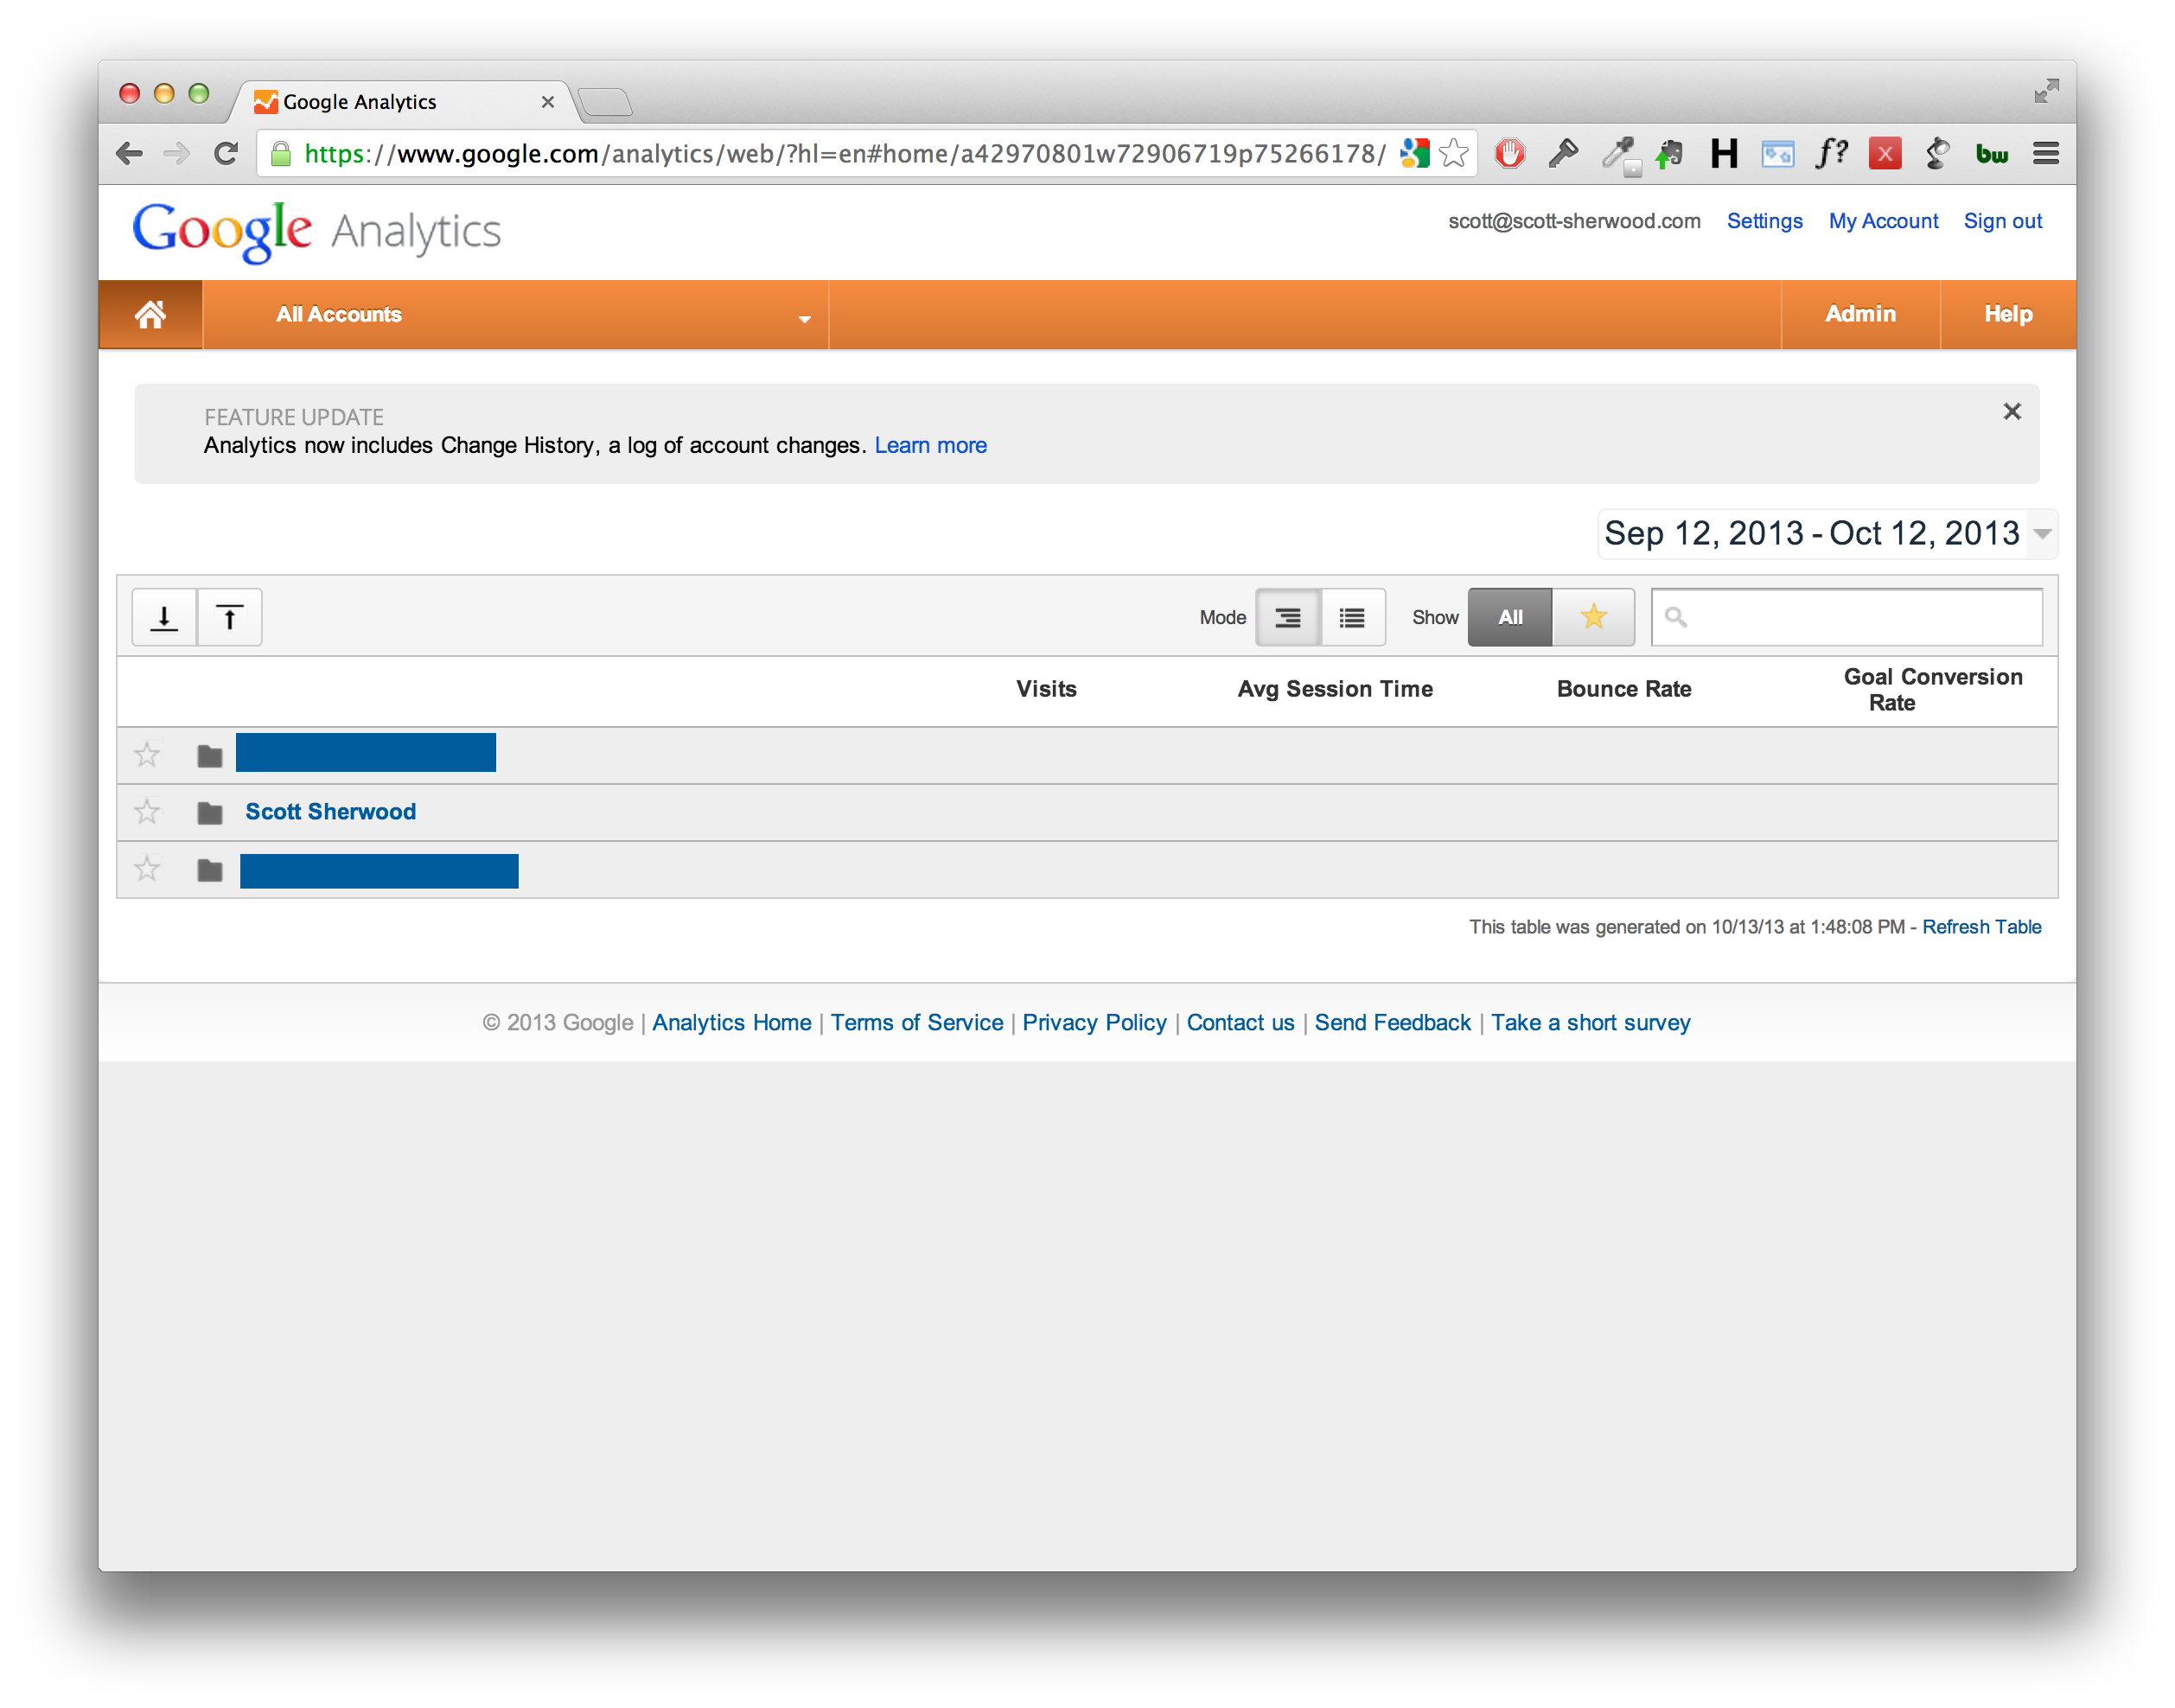
Task: Click Refresh Table link
Action: tap(1981, 926)
